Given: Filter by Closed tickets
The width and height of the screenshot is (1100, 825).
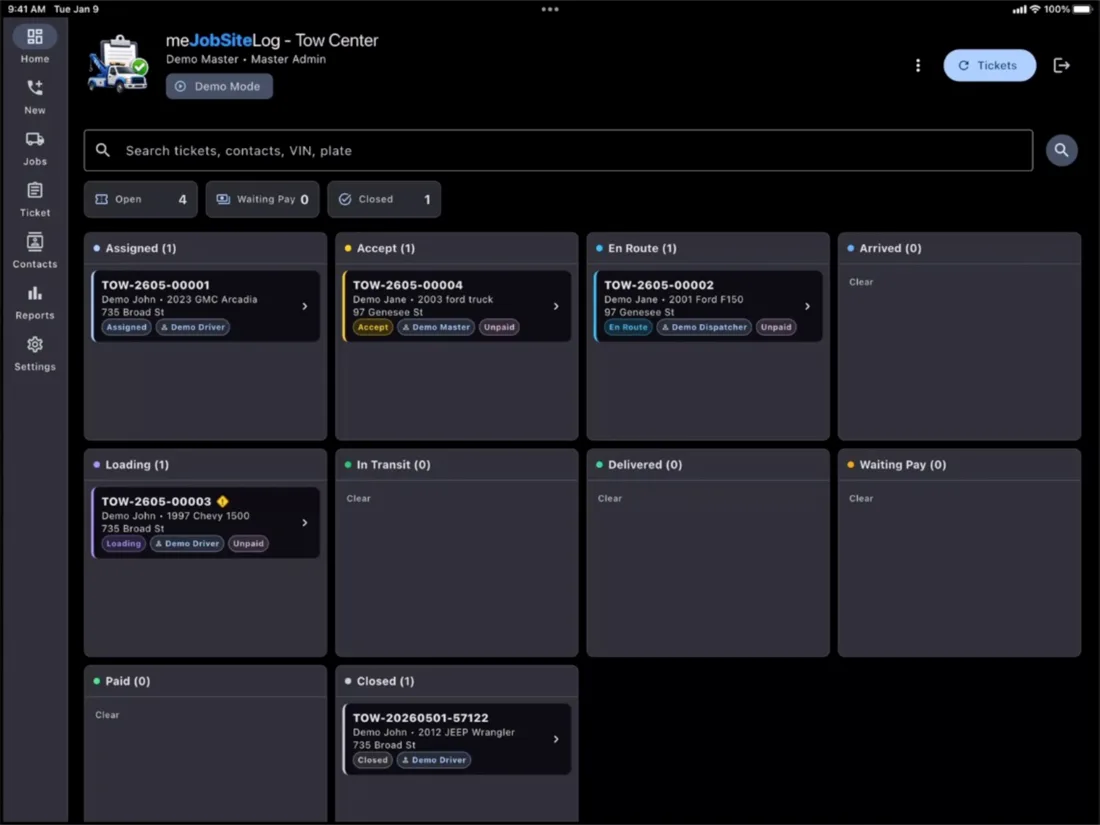Looking at the screenshot, I should [384, 199].
